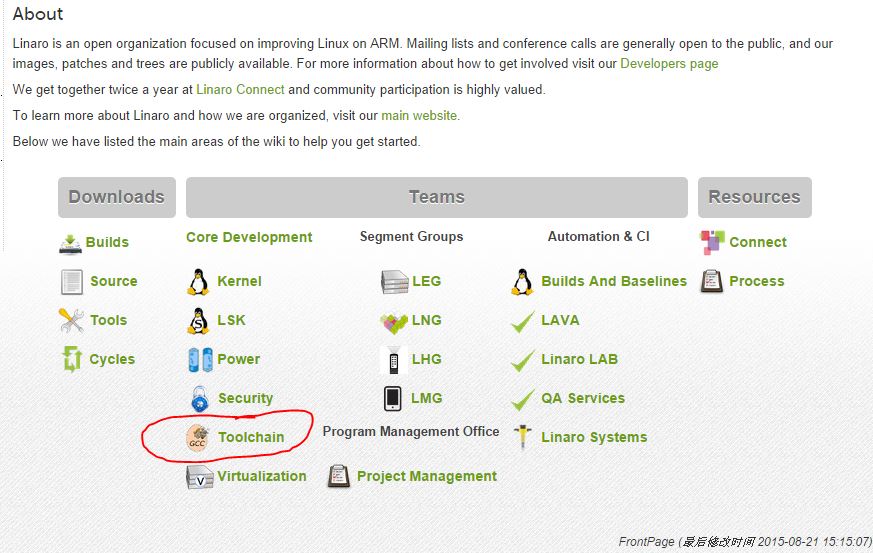Click the clipboard icon next to Process
This screenshot has height=553, width=873.
click(x=712, y=282)
